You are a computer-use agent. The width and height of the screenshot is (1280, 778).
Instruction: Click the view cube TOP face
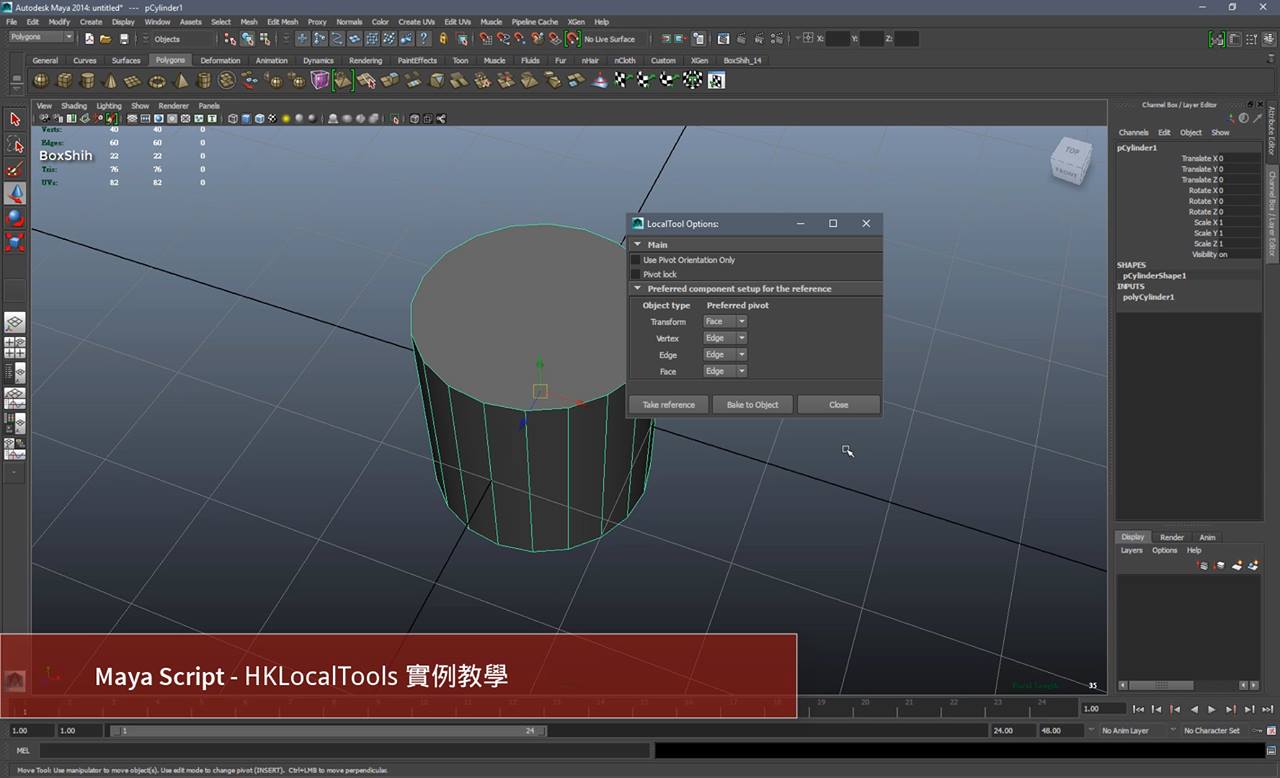[1072, 152]
